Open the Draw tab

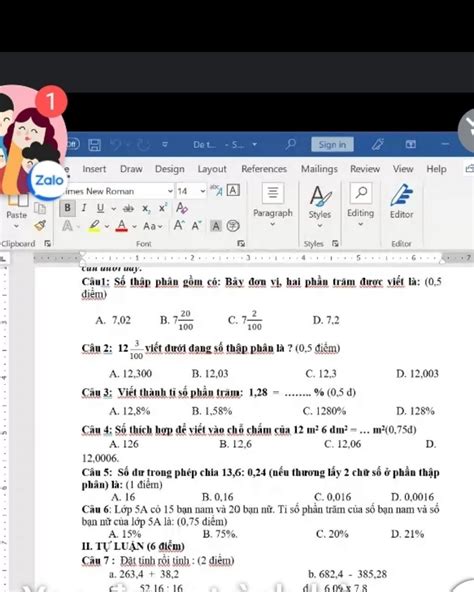[131, 169]
